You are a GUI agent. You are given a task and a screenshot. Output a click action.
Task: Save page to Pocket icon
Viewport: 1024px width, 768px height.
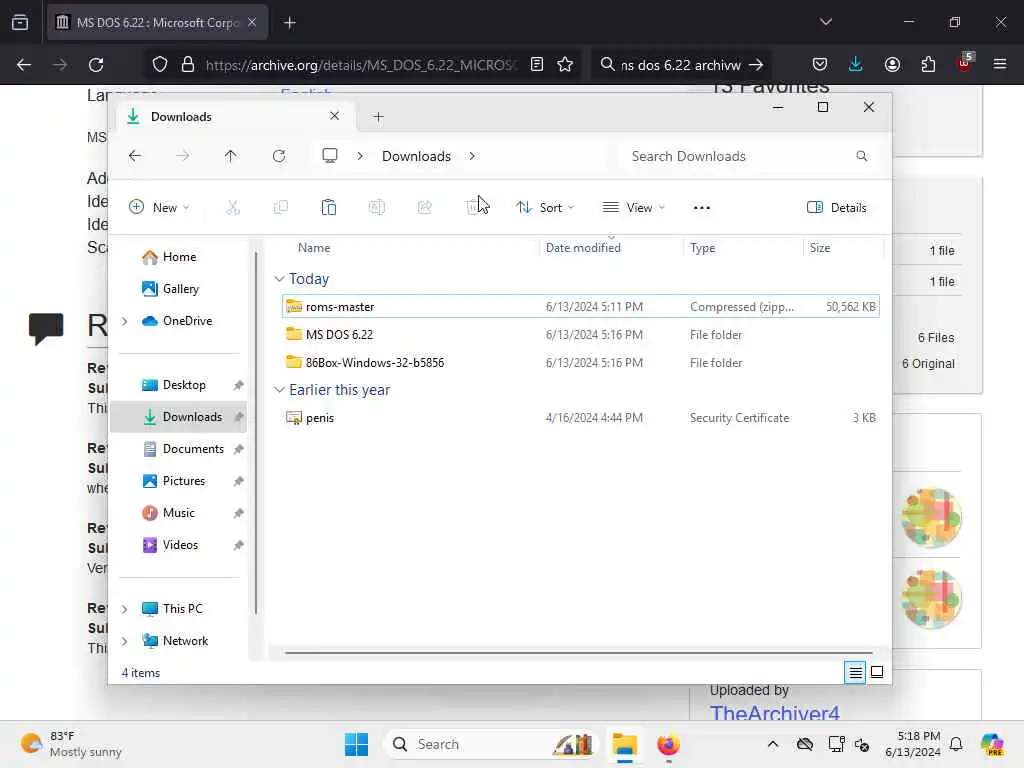820,65
